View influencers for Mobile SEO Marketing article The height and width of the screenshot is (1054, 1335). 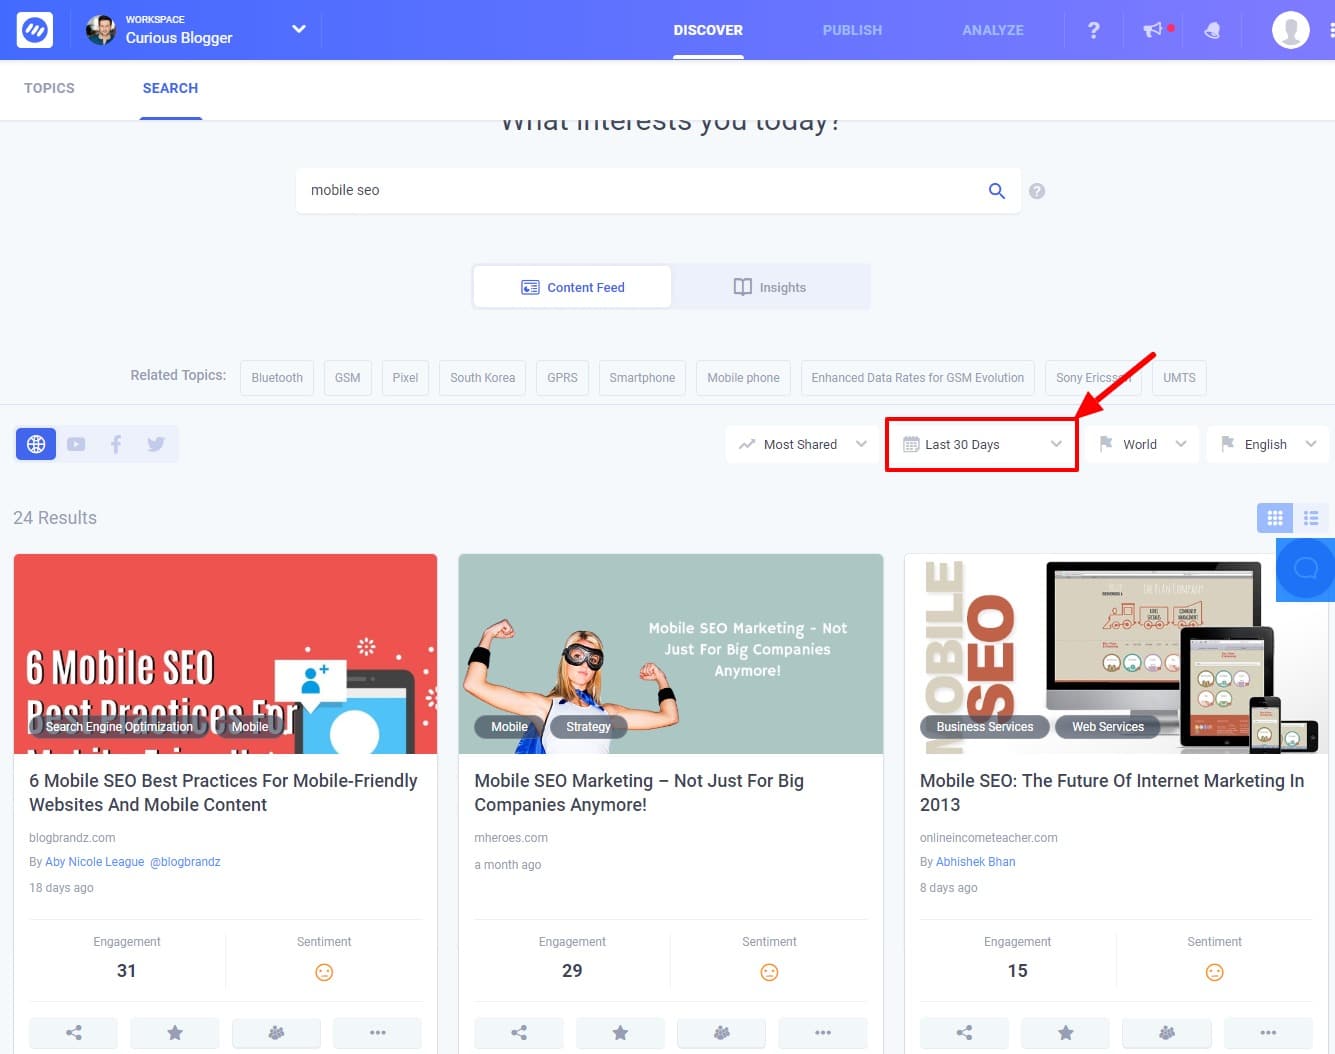coord(721,1033)
